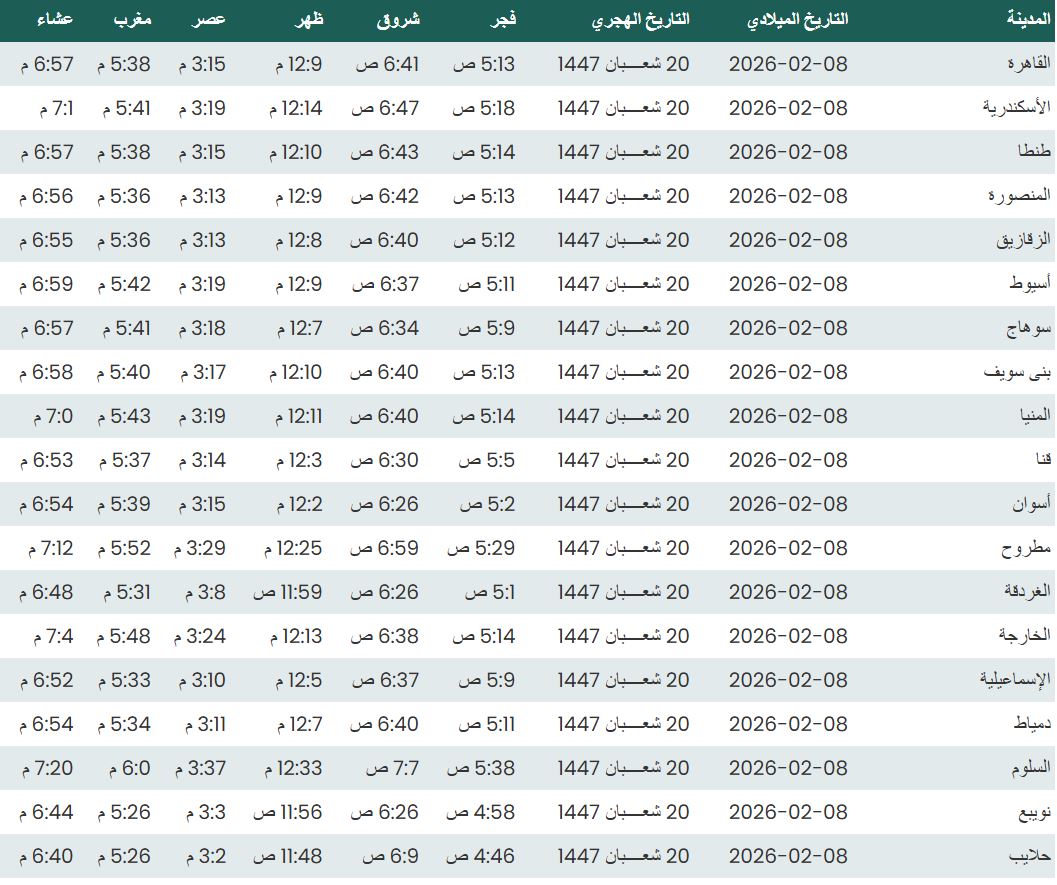Click الأسكندرية sunrise time 6:47 ص
The width and height of the screenshot is (1057, 885).
click(385, 108)
